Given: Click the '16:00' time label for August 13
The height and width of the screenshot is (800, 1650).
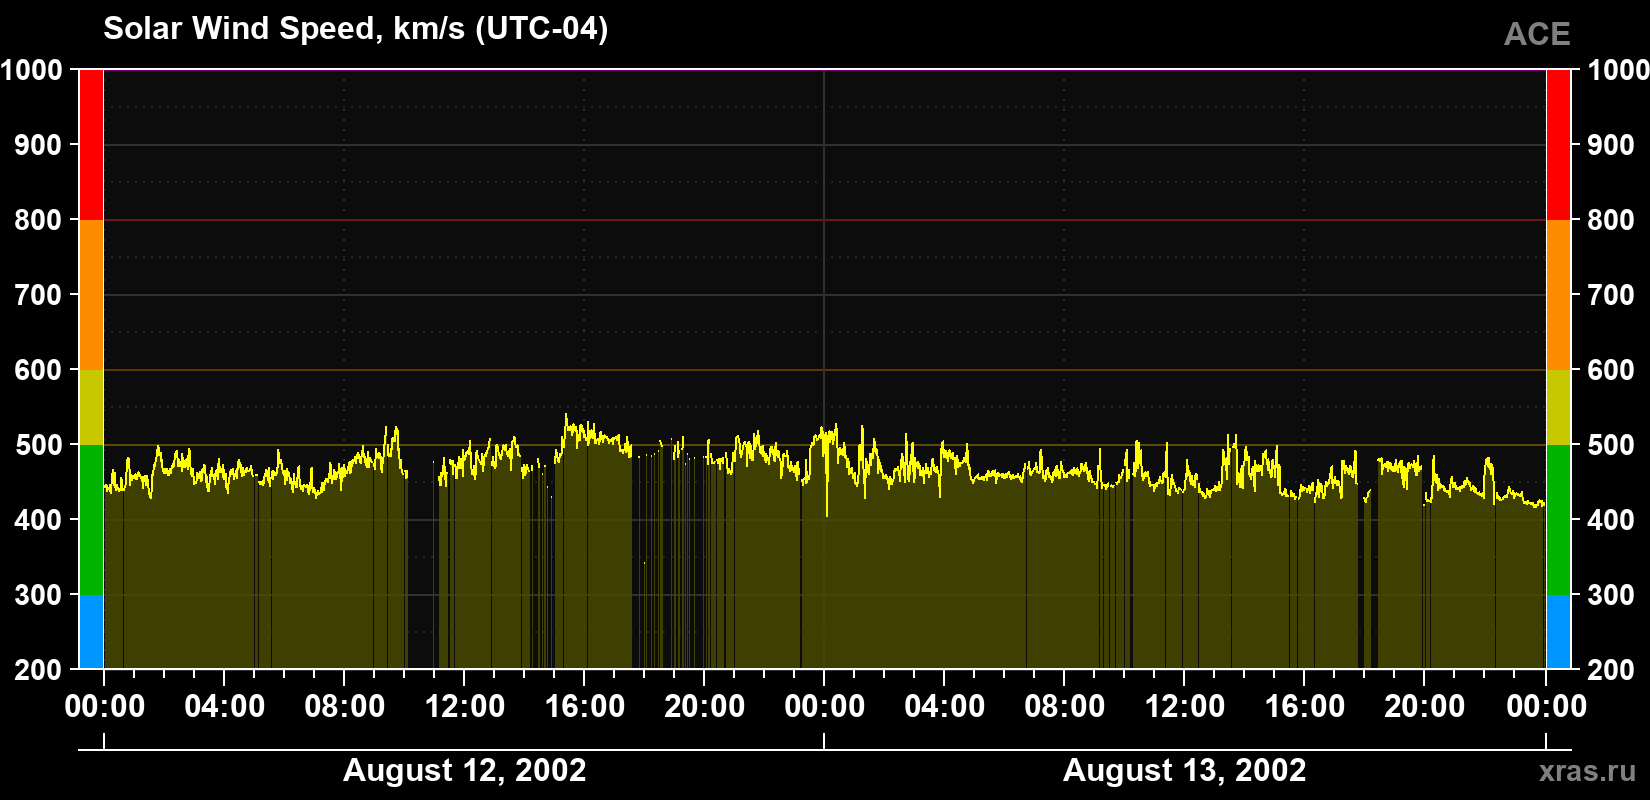Looking at the screenshot, I should click(1304, 707).
